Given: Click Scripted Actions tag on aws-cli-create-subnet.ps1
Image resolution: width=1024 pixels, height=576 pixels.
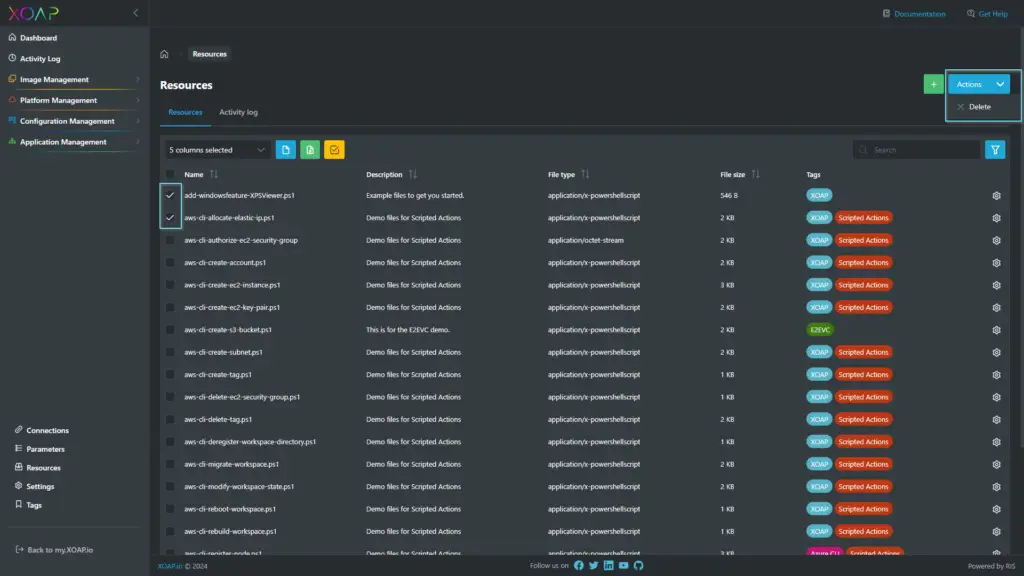Looking at the screenshot, I should tap(863, 352).
